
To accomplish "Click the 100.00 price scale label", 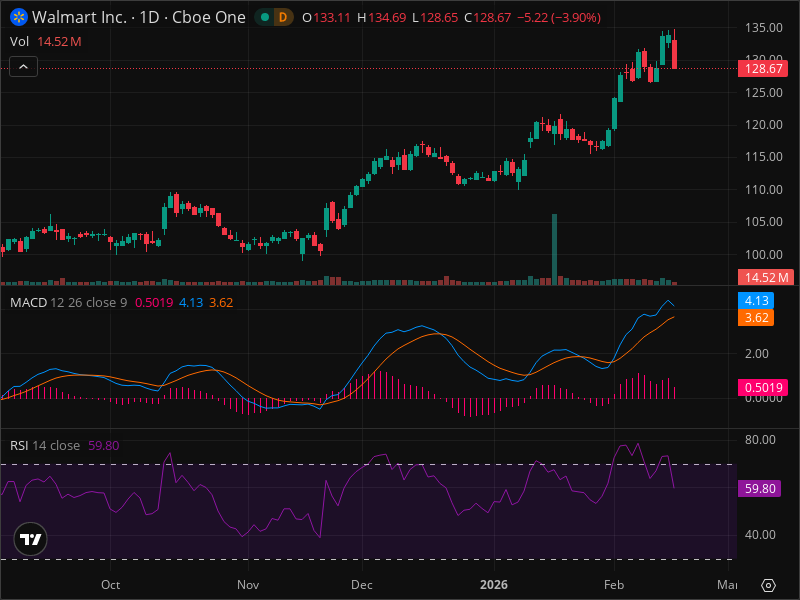I will click(x=763, y=254).
